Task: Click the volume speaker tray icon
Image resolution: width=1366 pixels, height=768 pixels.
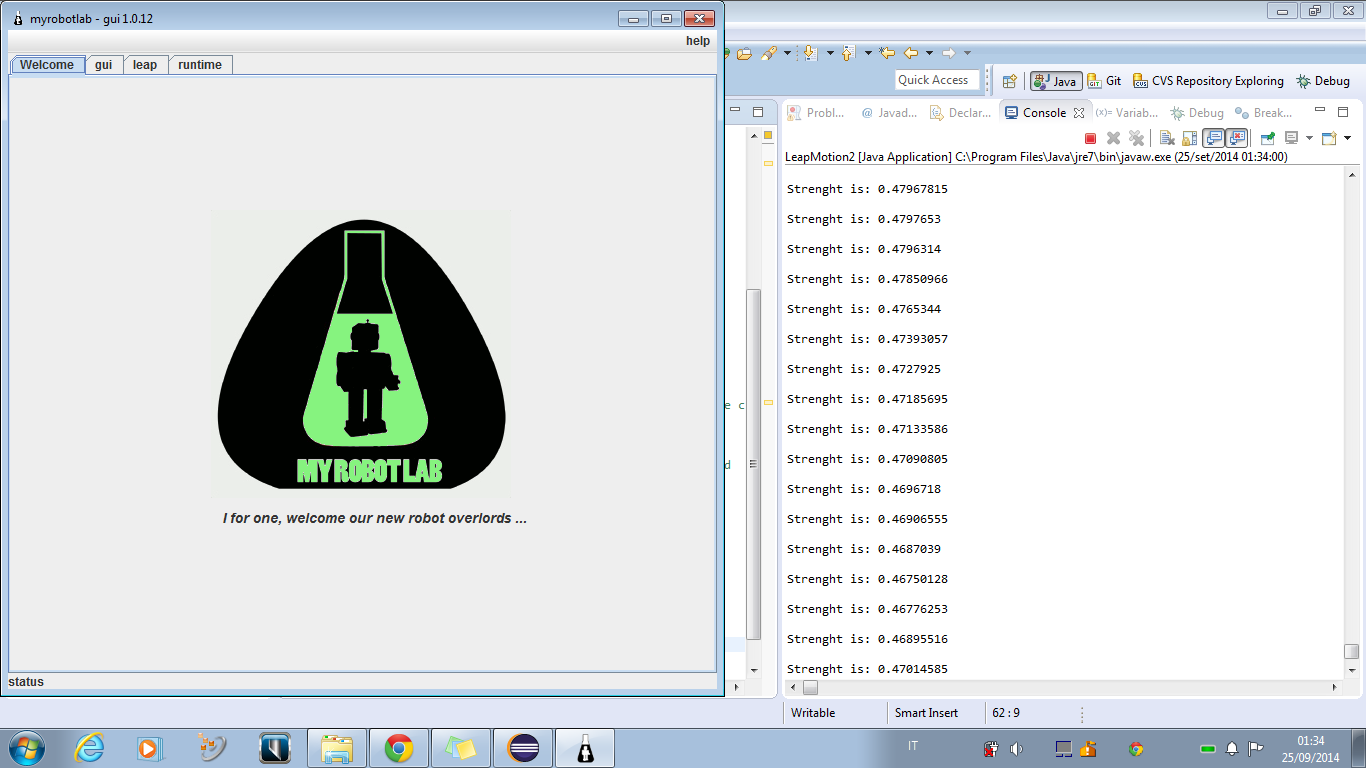Action: 1017,748
